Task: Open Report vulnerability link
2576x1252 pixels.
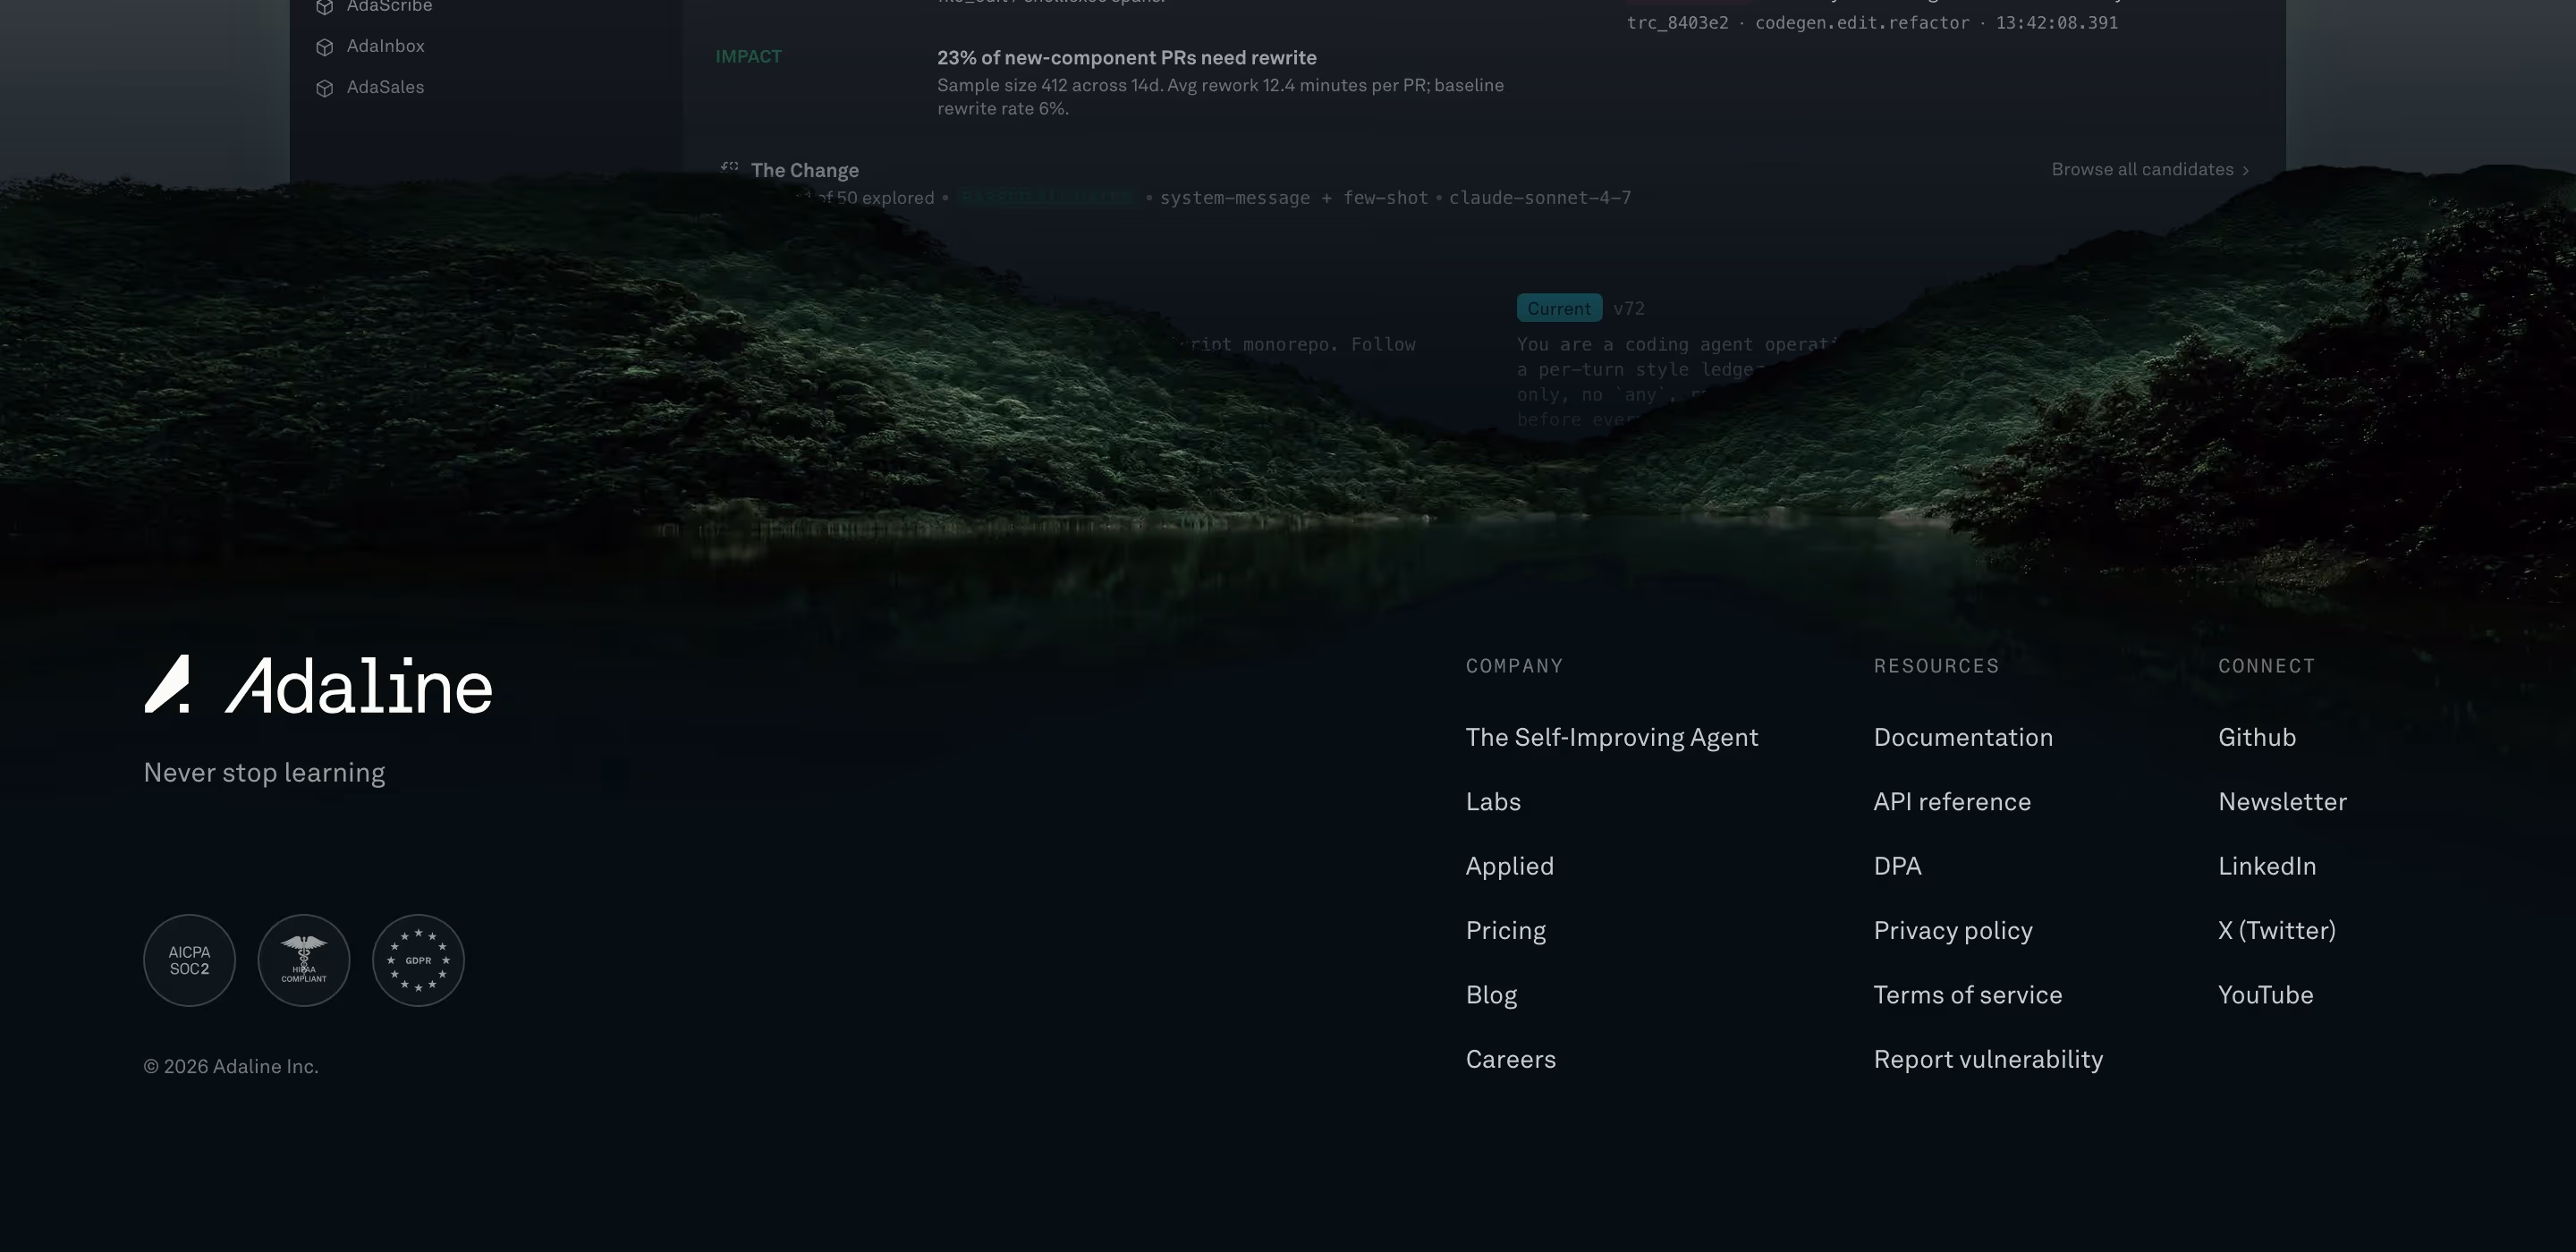Action: [1988, 1059]
